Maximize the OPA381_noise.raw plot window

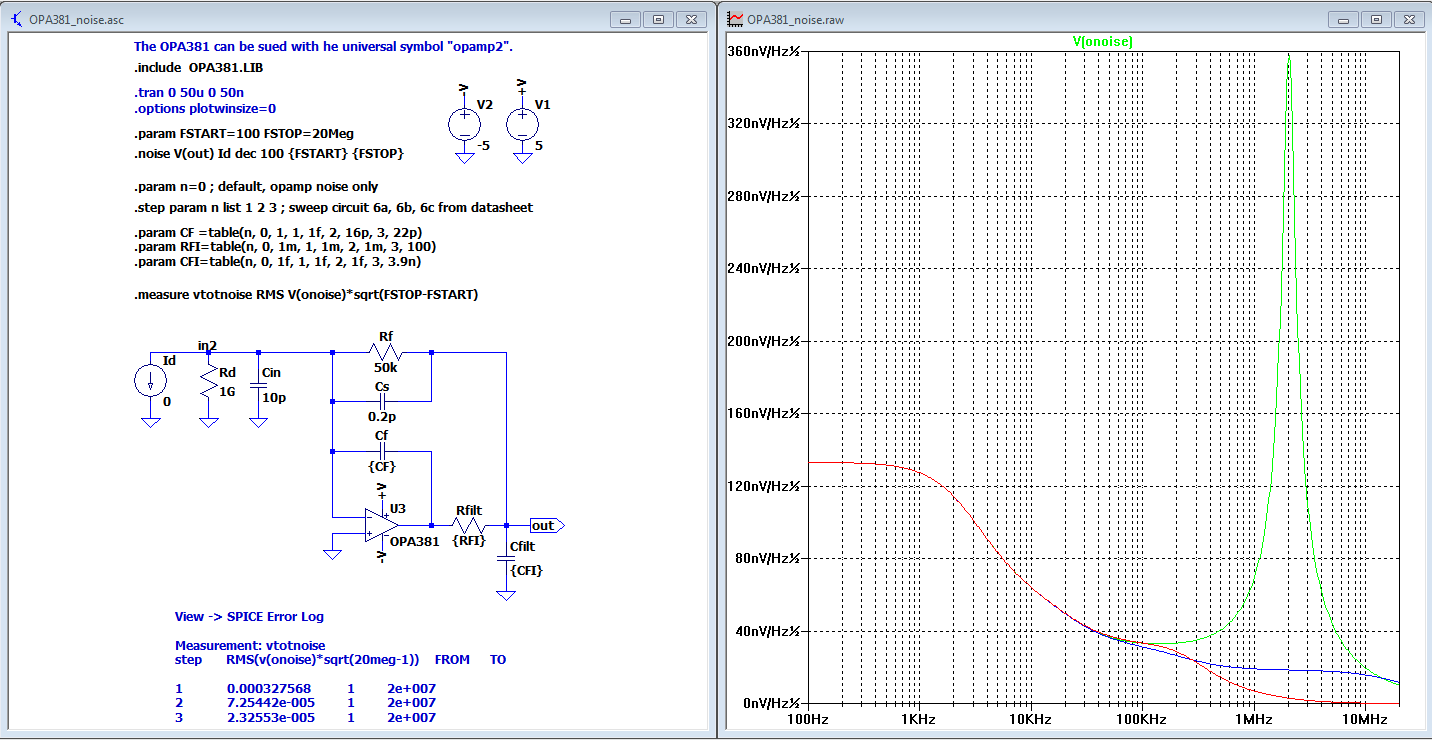1377,19
